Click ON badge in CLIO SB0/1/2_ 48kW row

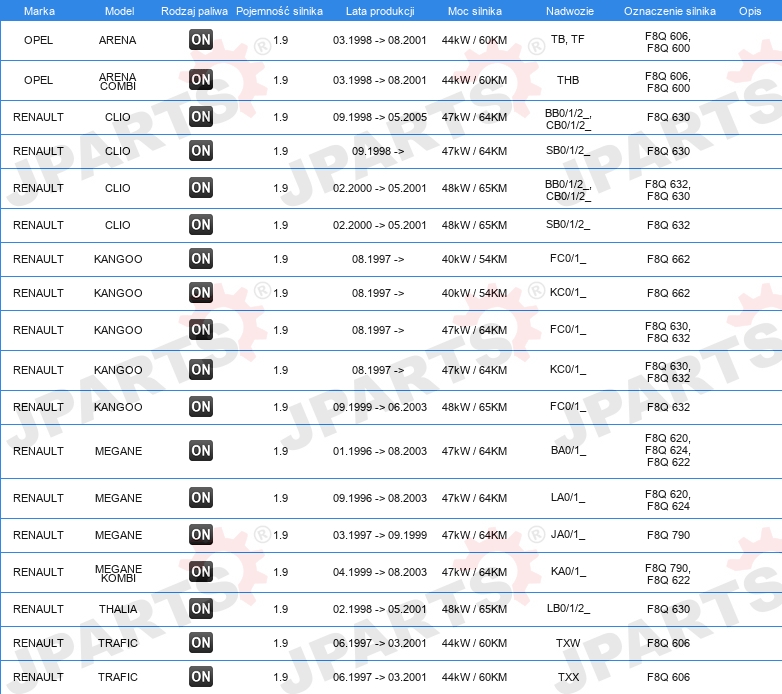[201, 225]
